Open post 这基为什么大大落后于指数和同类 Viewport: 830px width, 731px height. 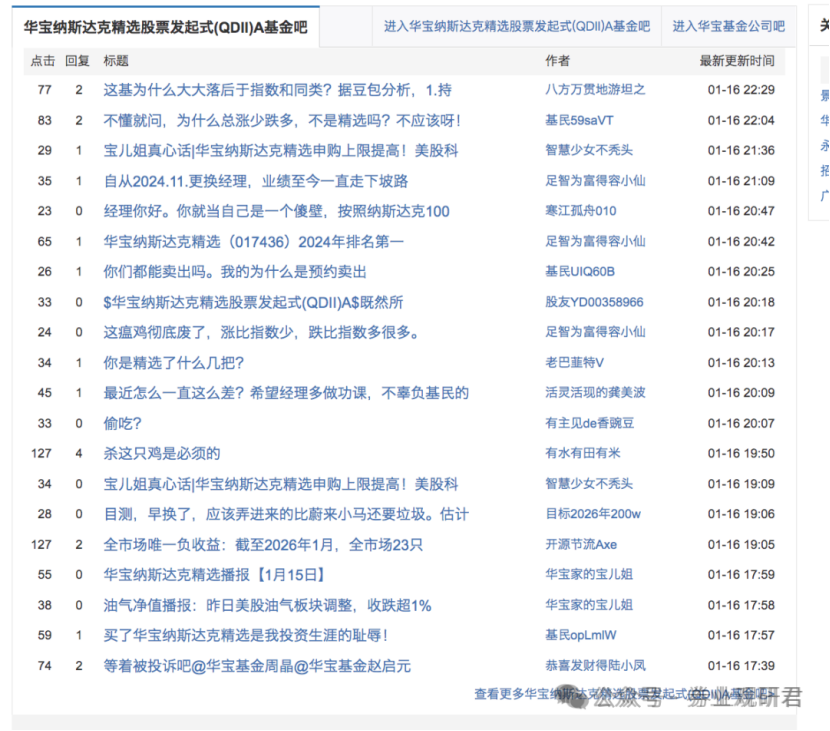[277, 90]
